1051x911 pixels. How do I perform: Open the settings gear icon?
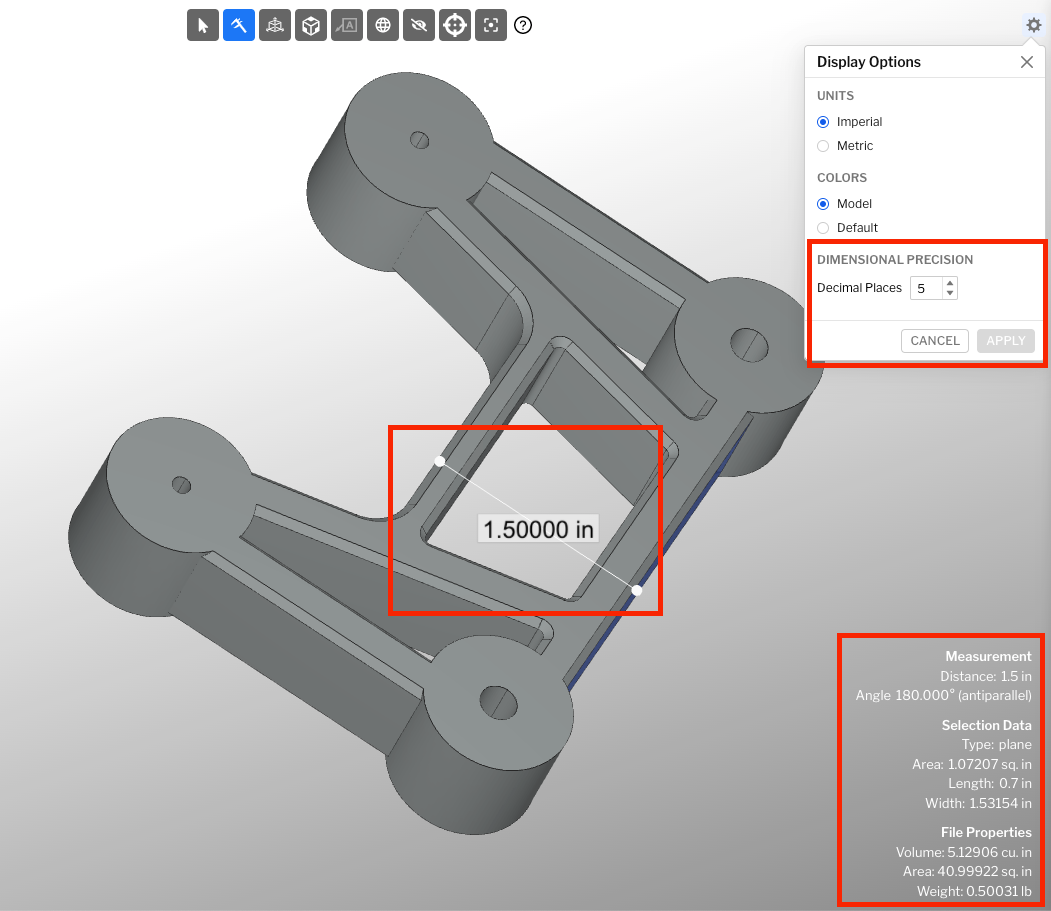tap(1033, 25)
